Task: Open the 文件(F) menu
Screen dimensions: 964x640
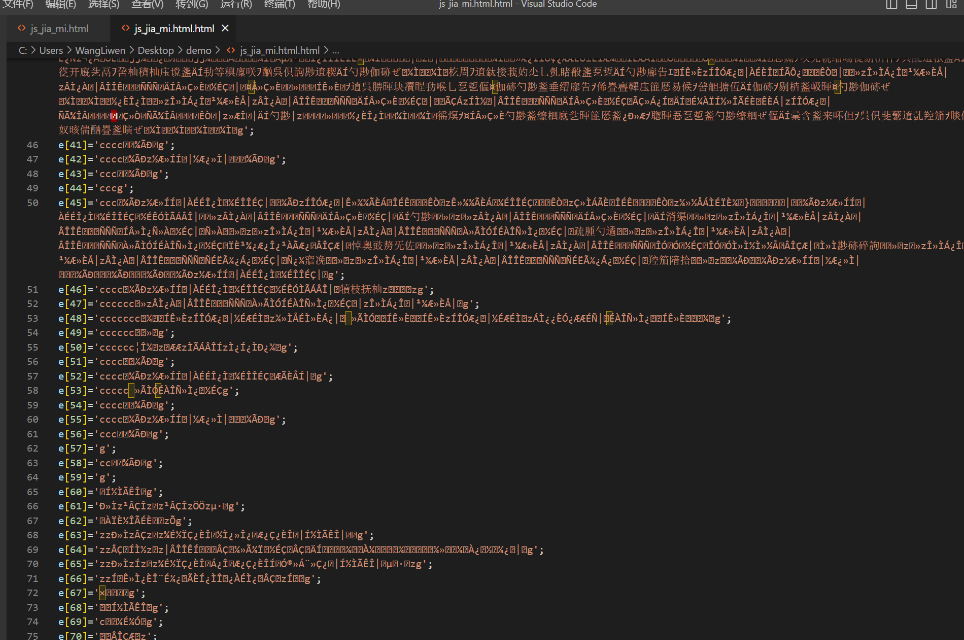Action: (18, 4)
